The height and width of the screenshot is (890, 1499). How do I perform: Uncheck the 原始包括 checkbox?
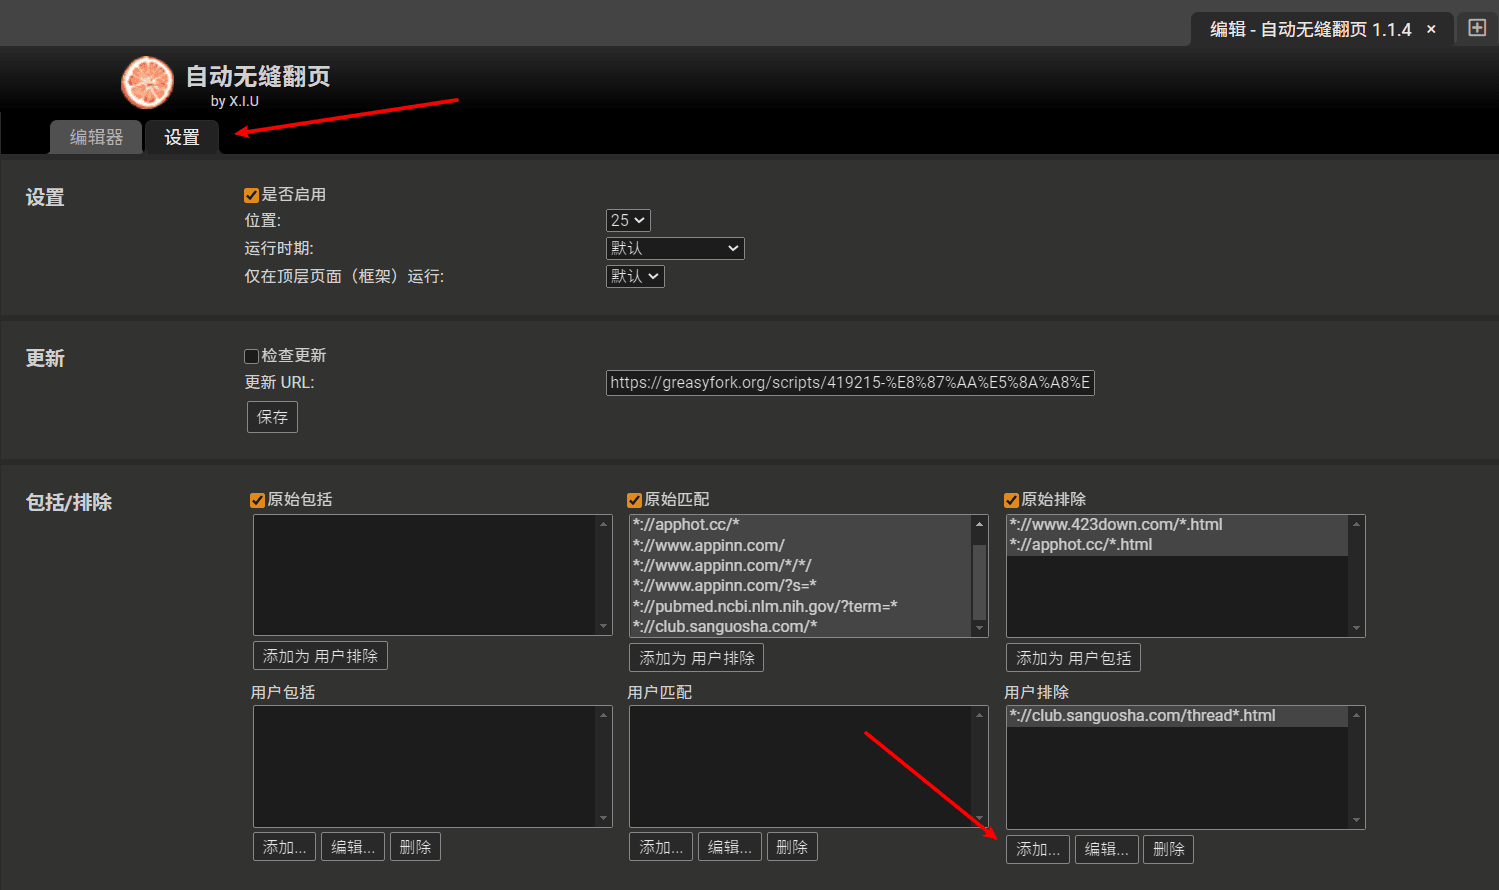click(x=258, y=500)
